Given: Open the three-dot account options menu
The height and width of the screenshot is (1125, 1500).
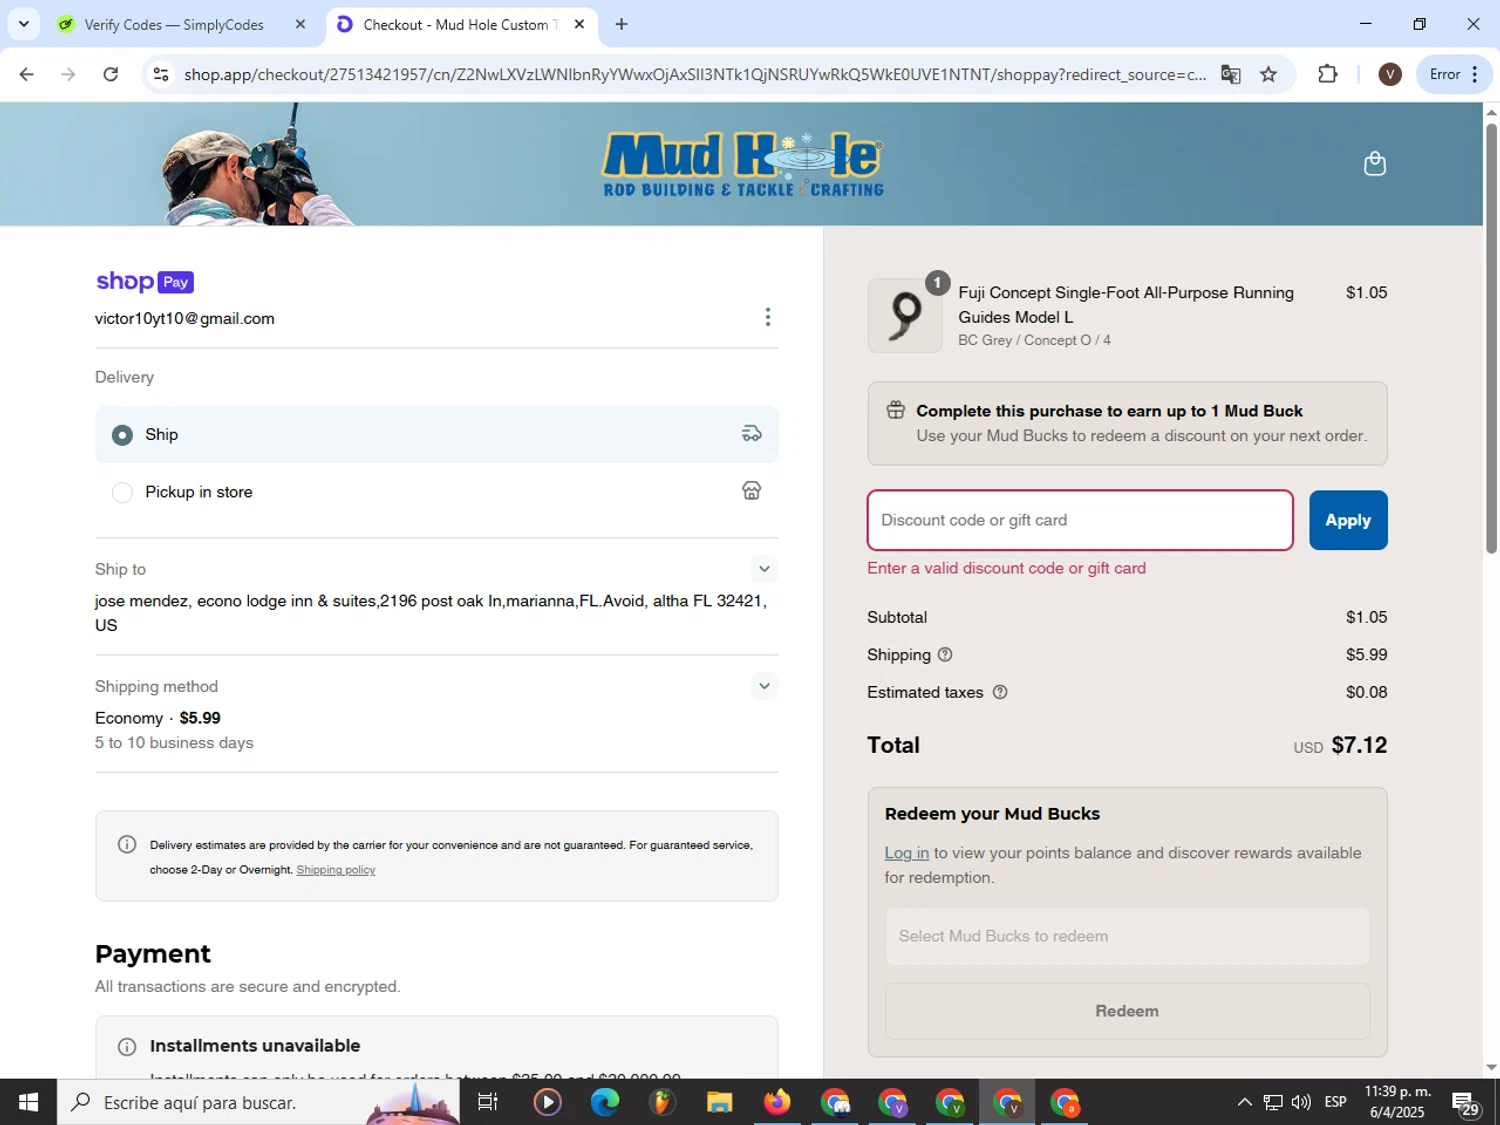Looking at the screenshot, I should click(767, 317).
